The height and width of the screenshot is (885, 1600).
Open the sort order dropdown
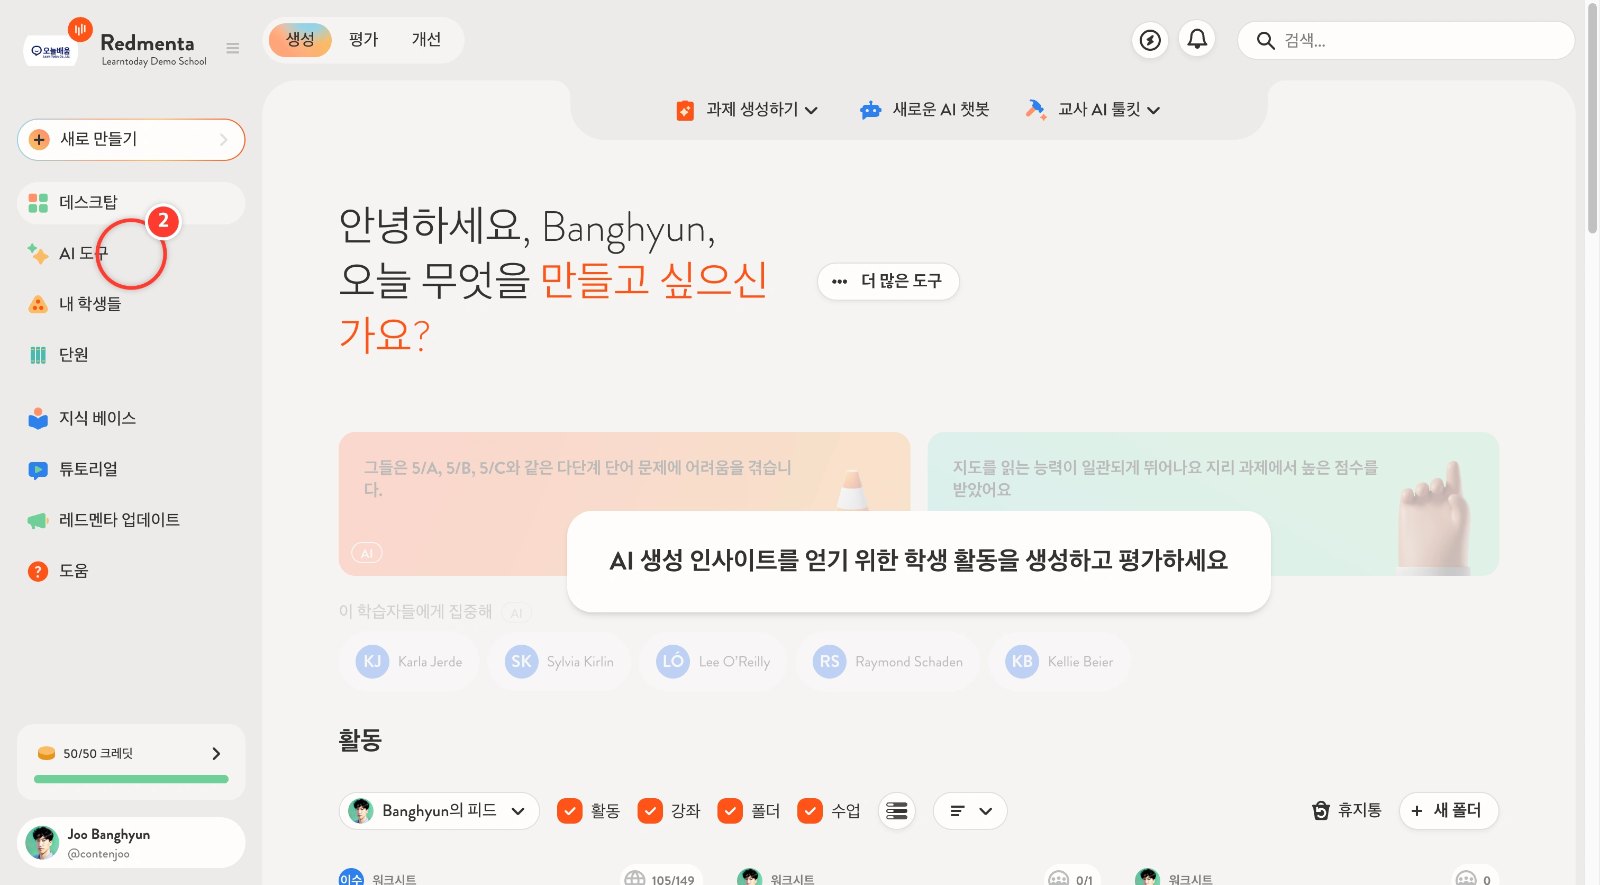[970, 811]
